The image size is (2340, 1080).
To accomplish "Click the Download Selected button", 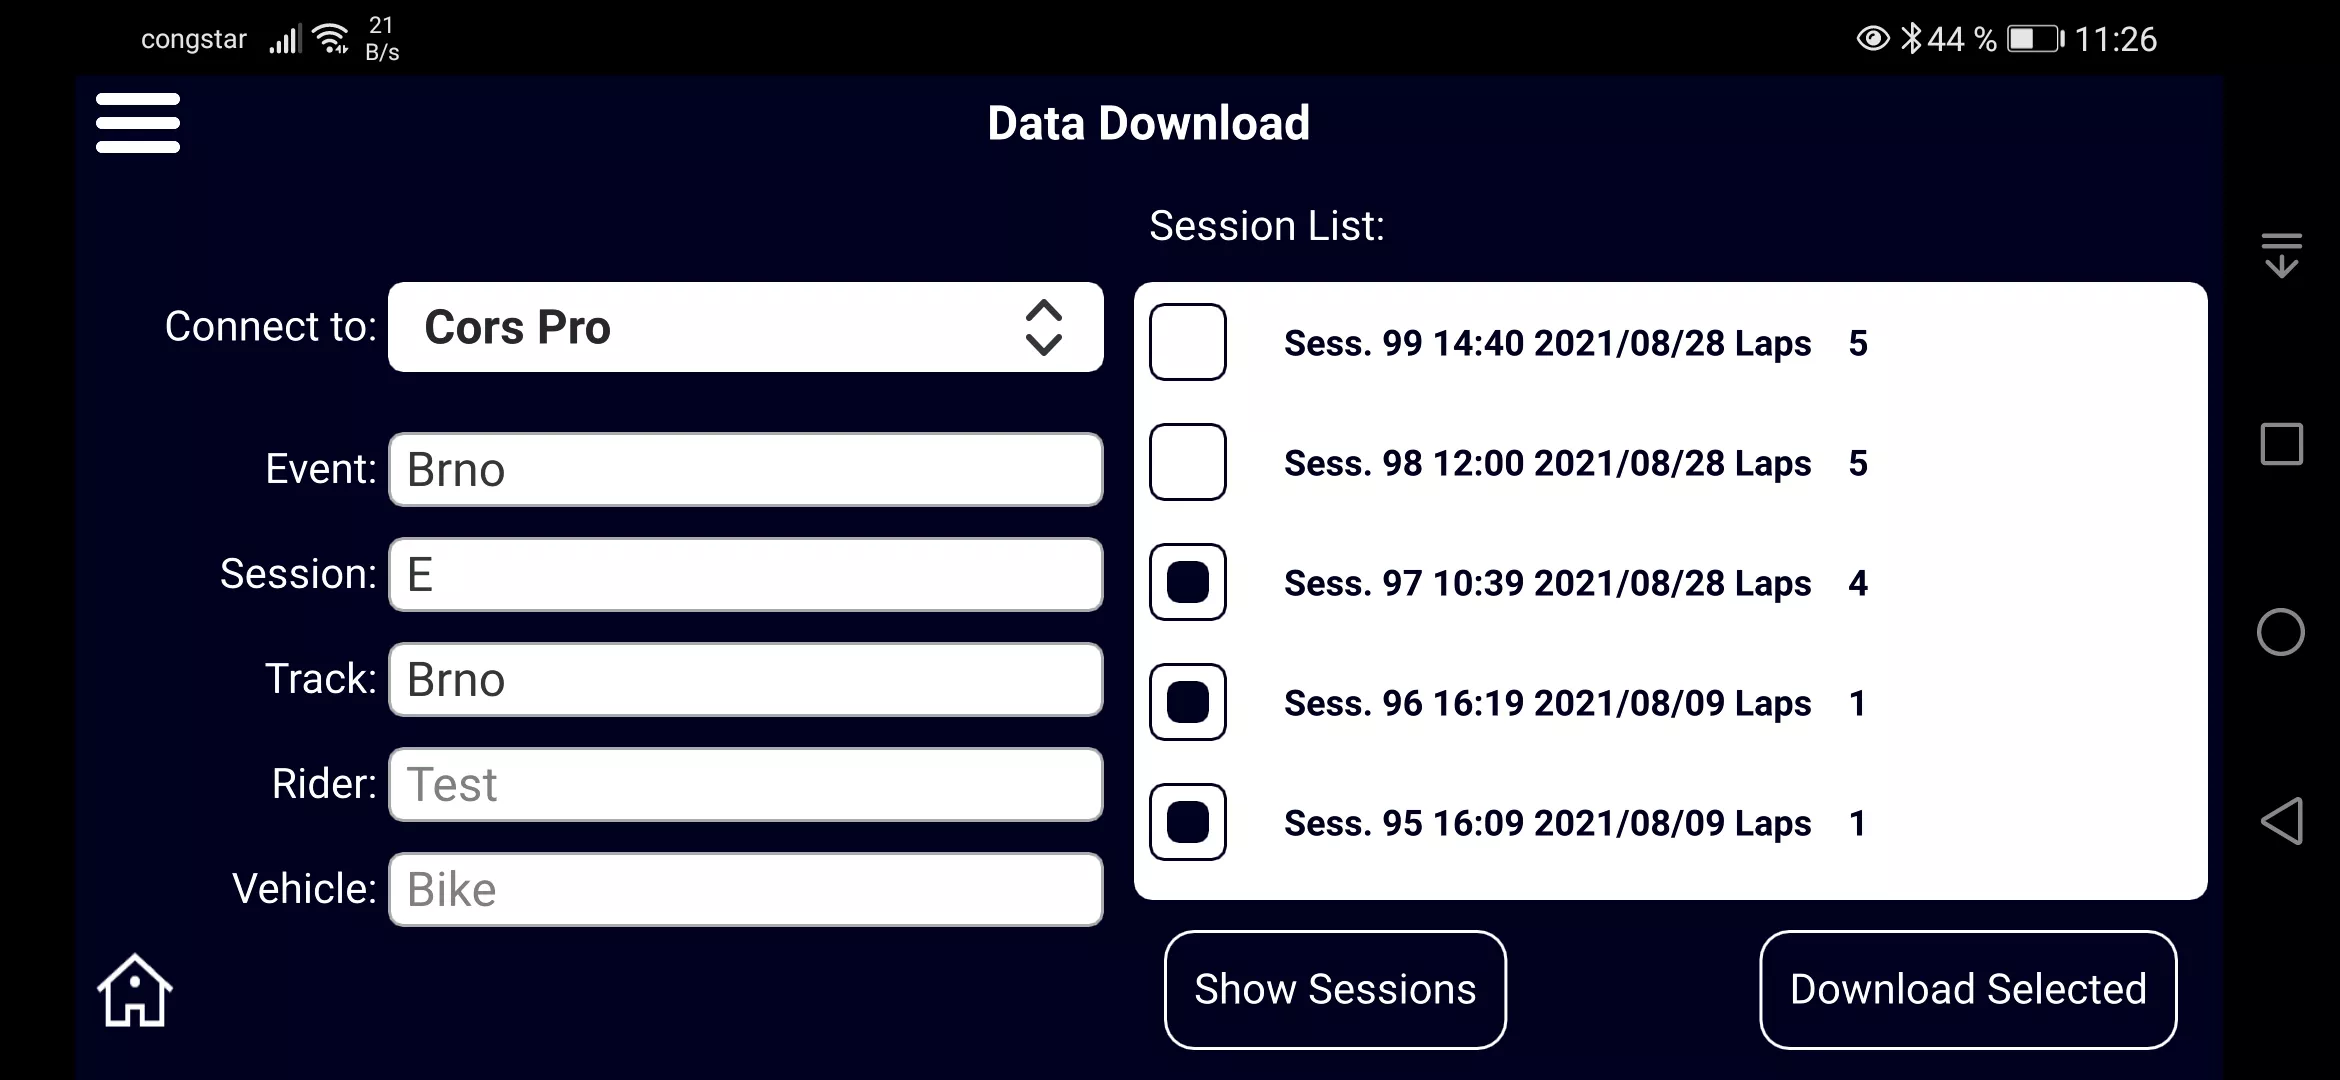I will click(x=1968, y=989).
